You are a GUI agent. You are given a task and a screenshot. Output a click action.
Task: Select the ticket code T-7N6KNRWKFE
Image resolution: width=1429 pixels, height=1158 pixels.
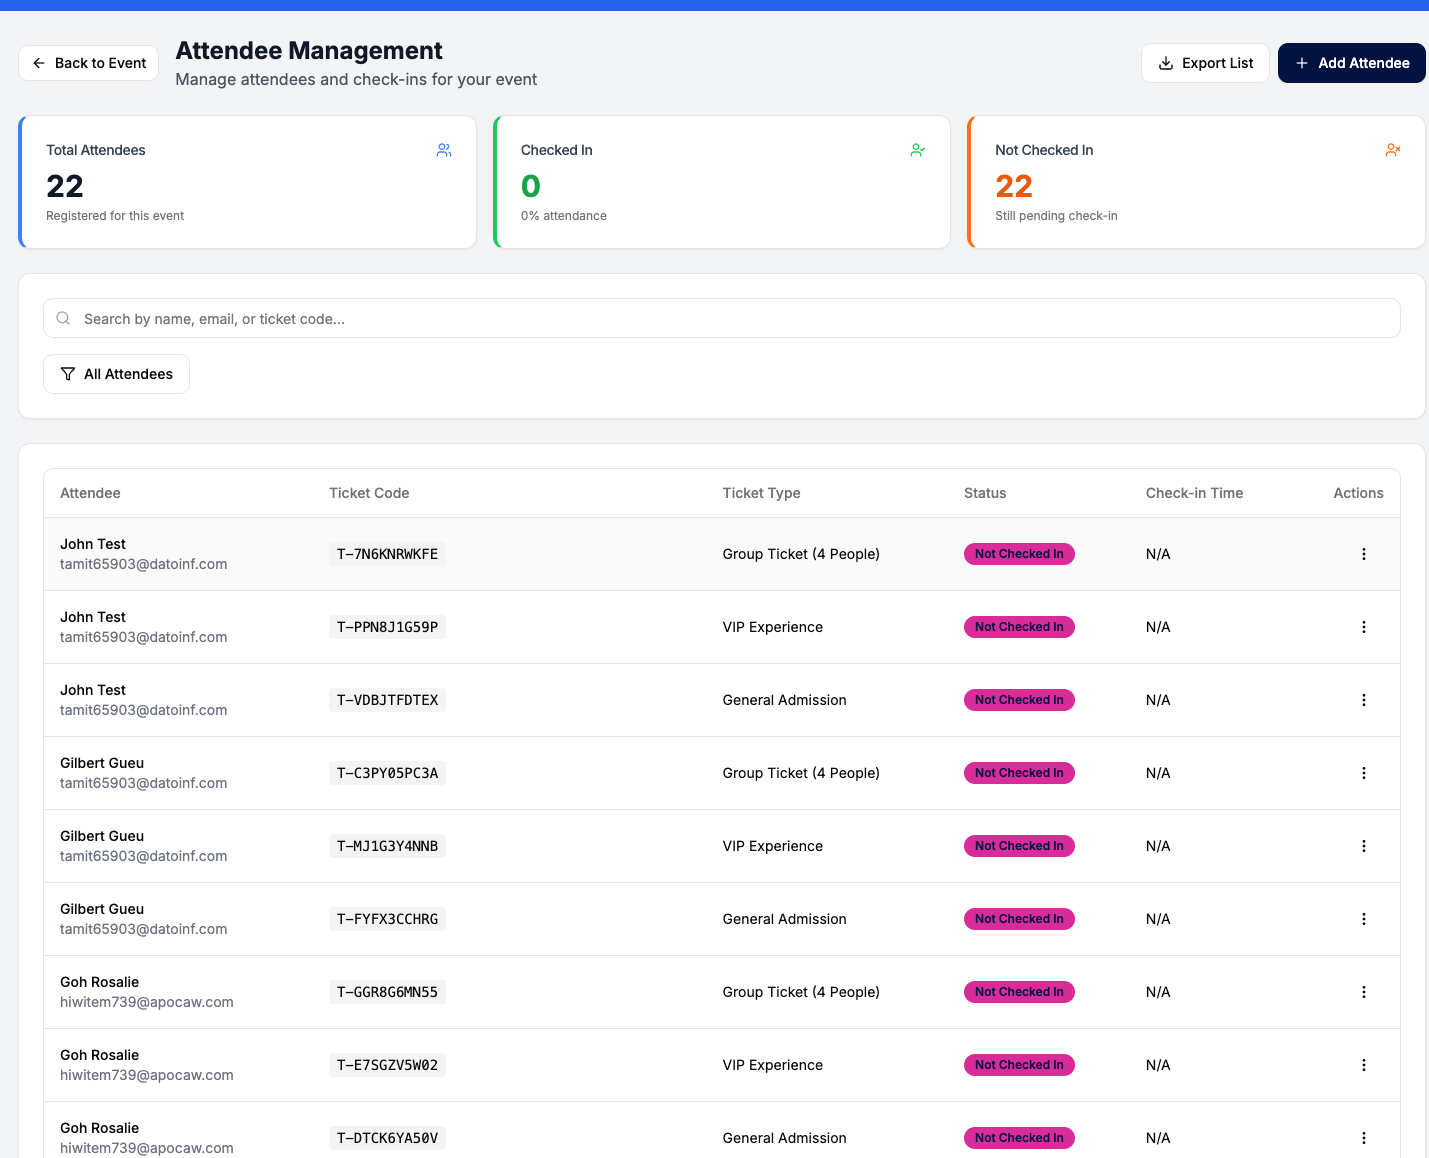[x=387, y=554]
